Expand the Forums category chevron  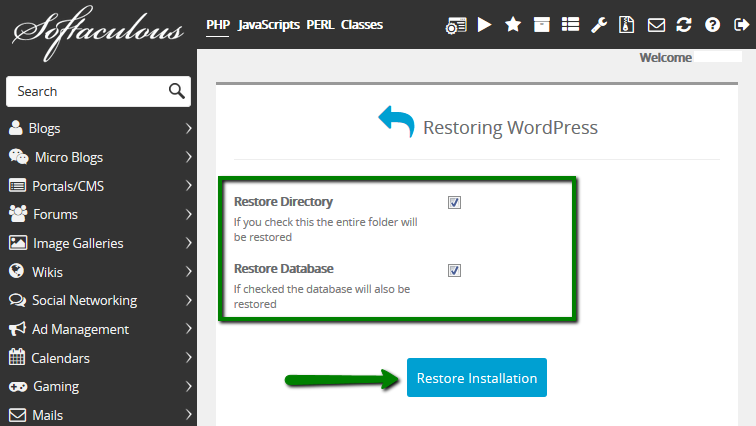point(189,214)
